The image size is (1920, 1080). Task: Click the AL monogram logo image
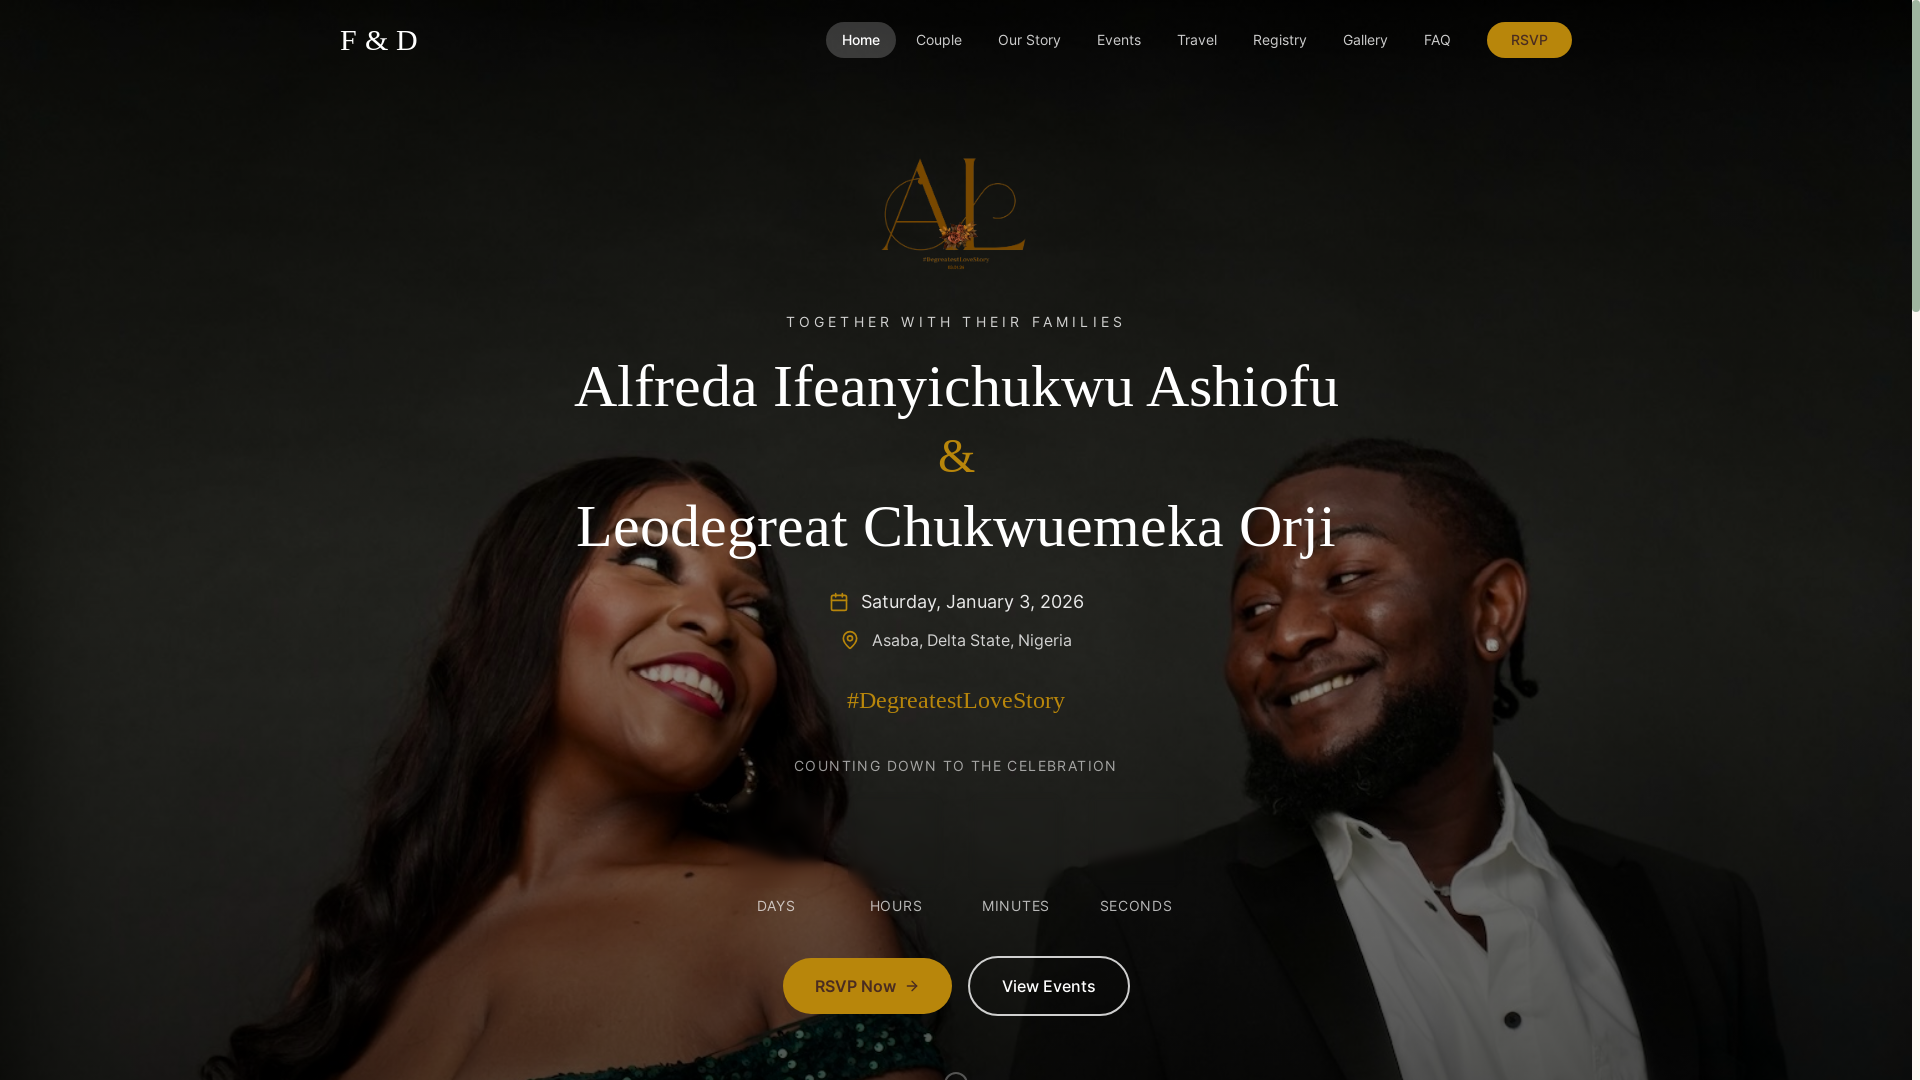(x=955, y=214)
